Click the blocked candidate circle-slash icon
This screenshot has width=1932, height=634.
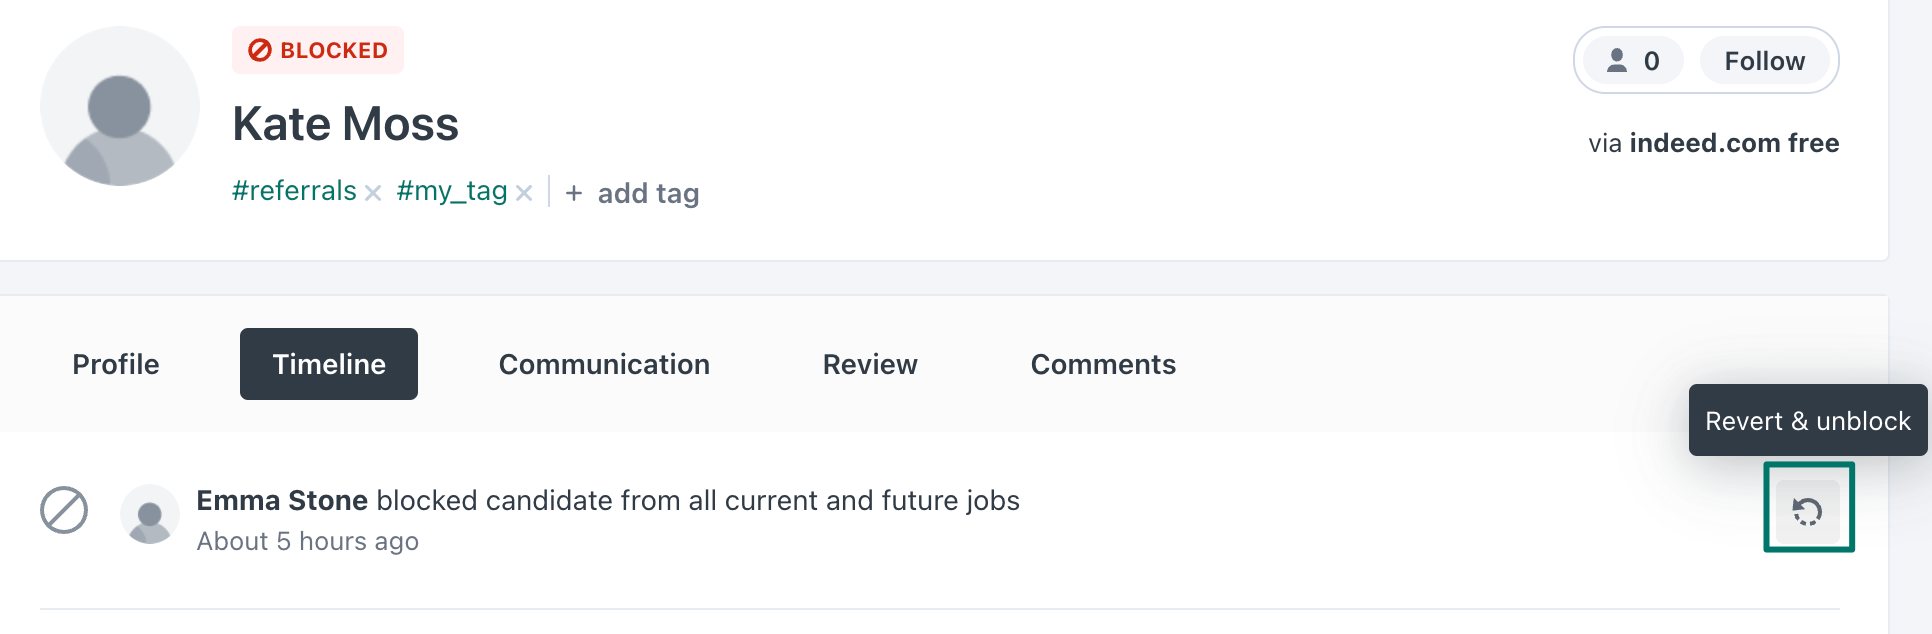click(63, 510)
